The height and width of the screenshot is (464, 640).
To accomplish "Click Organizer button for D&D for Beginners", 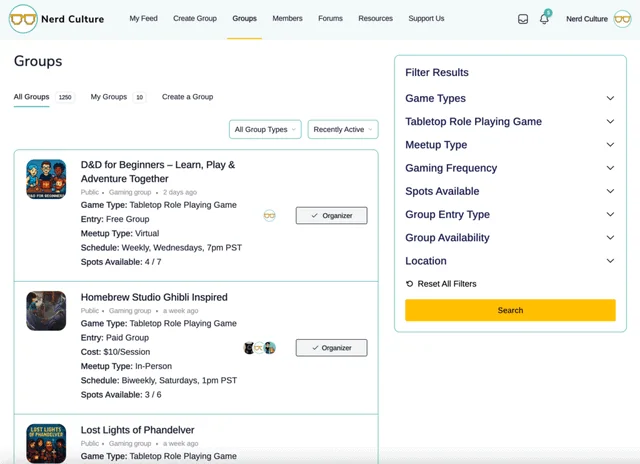I will point(331,215).
